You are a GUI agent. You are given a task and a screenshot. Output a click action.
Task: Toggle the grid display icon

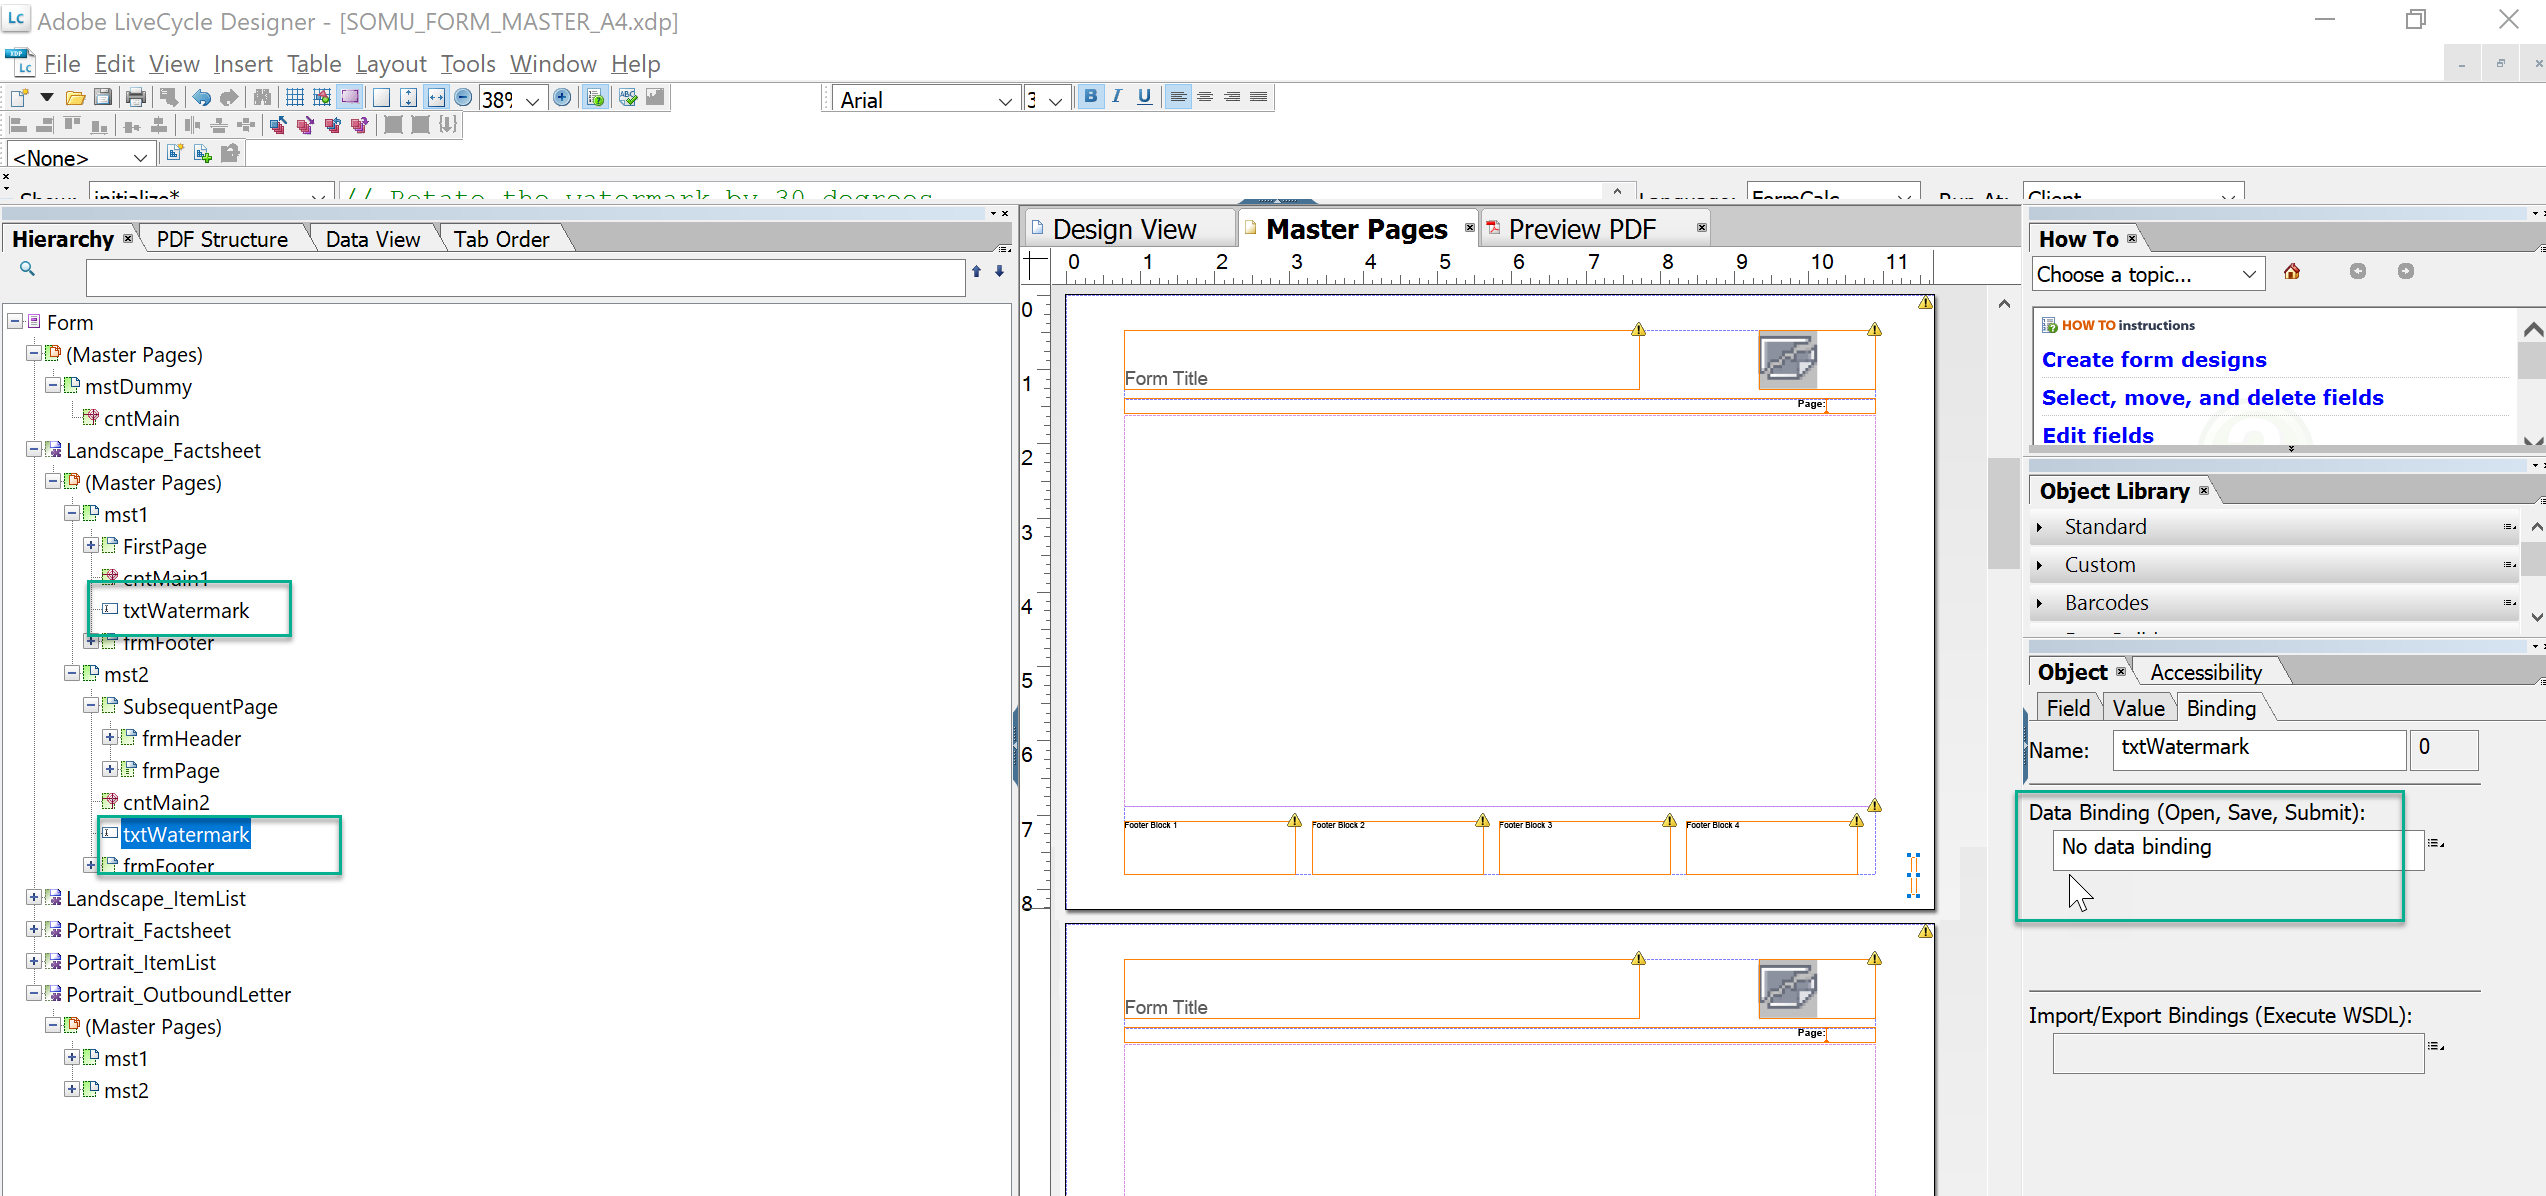point(295,98)
